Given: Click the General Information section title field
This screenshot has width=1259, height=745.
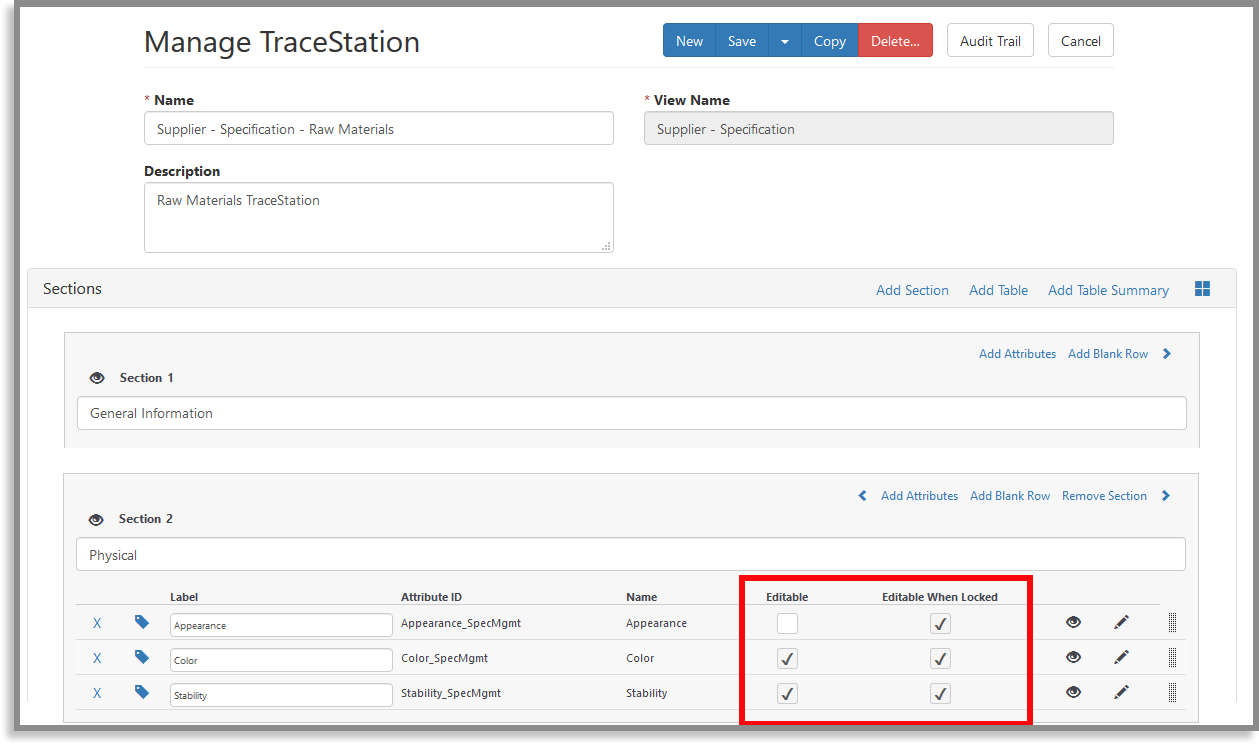Looking at the screenshot, I should tap(632, 413).
